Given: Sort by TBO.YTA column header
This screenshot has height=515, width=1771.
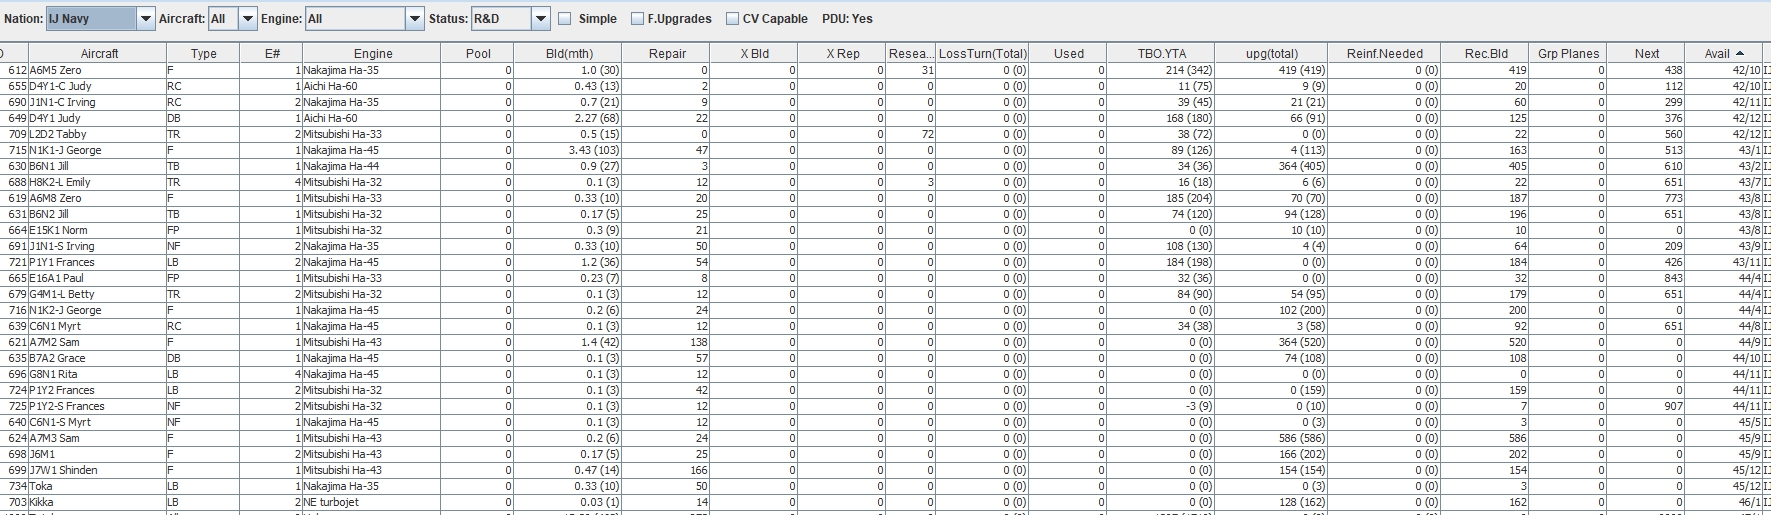Looking at the screenshot, I should tap(1161, 53).
